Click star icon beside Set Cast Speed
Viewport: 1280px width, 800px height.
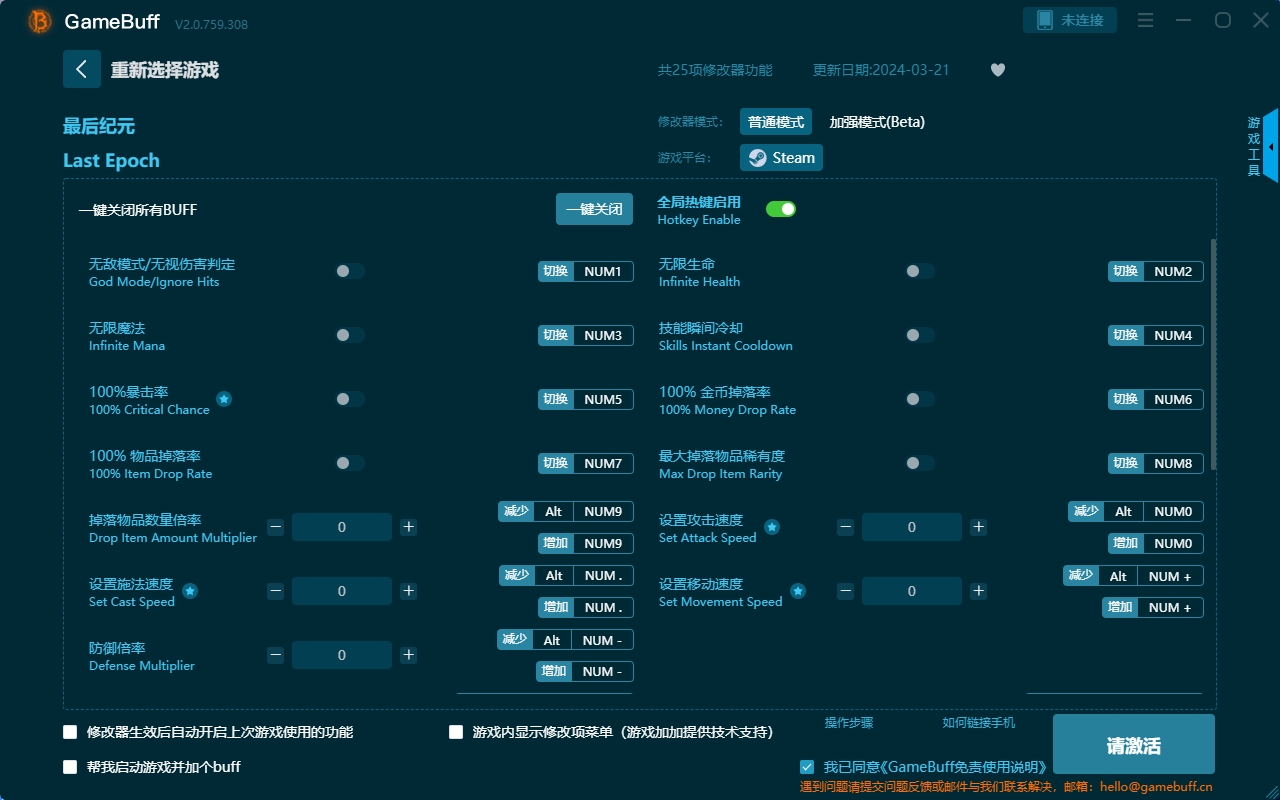click(x=190, y=591)
